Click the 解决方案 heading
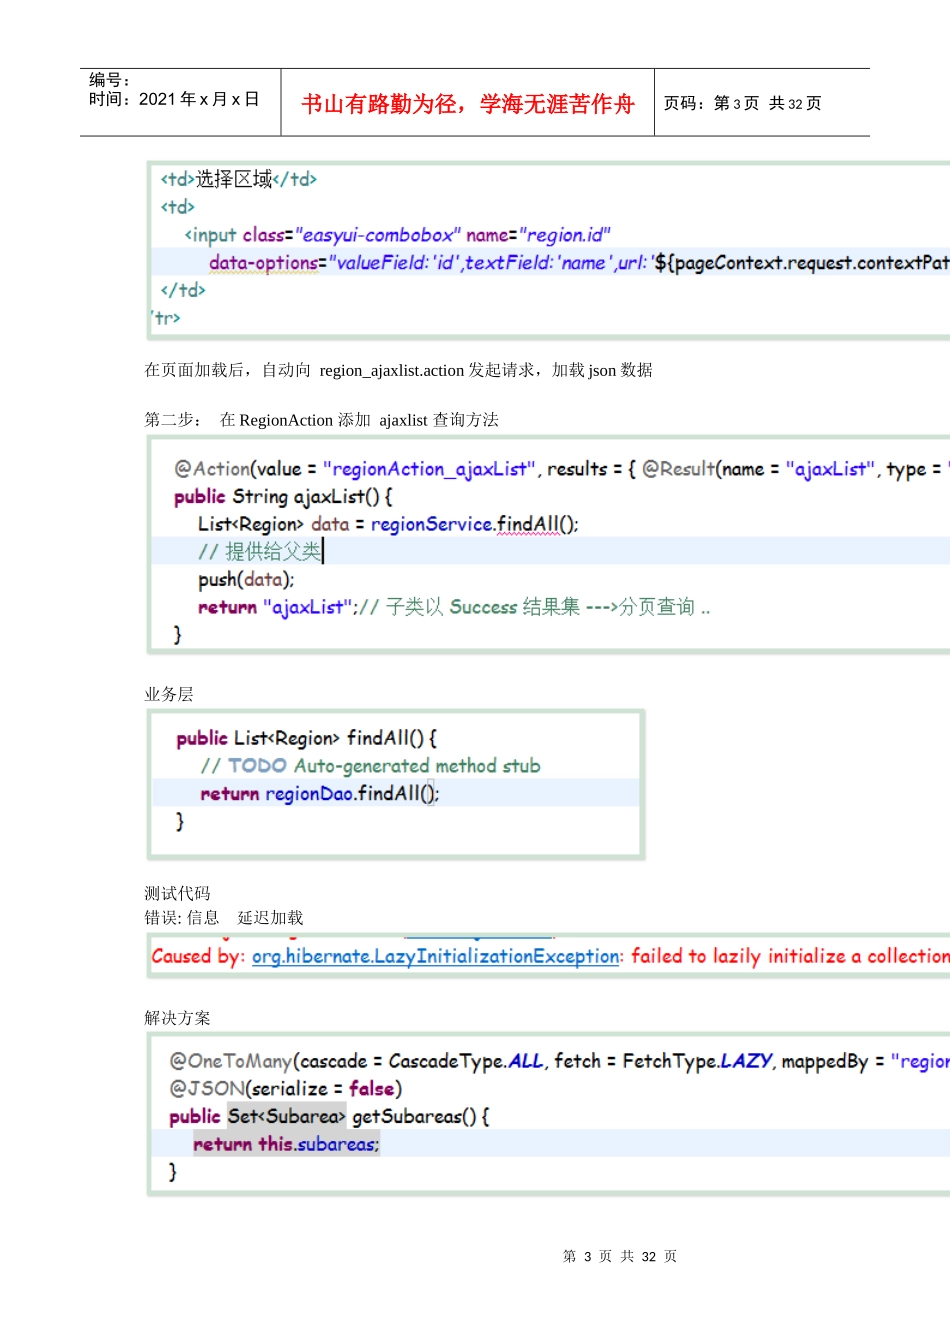 (x=177, y=1018)
